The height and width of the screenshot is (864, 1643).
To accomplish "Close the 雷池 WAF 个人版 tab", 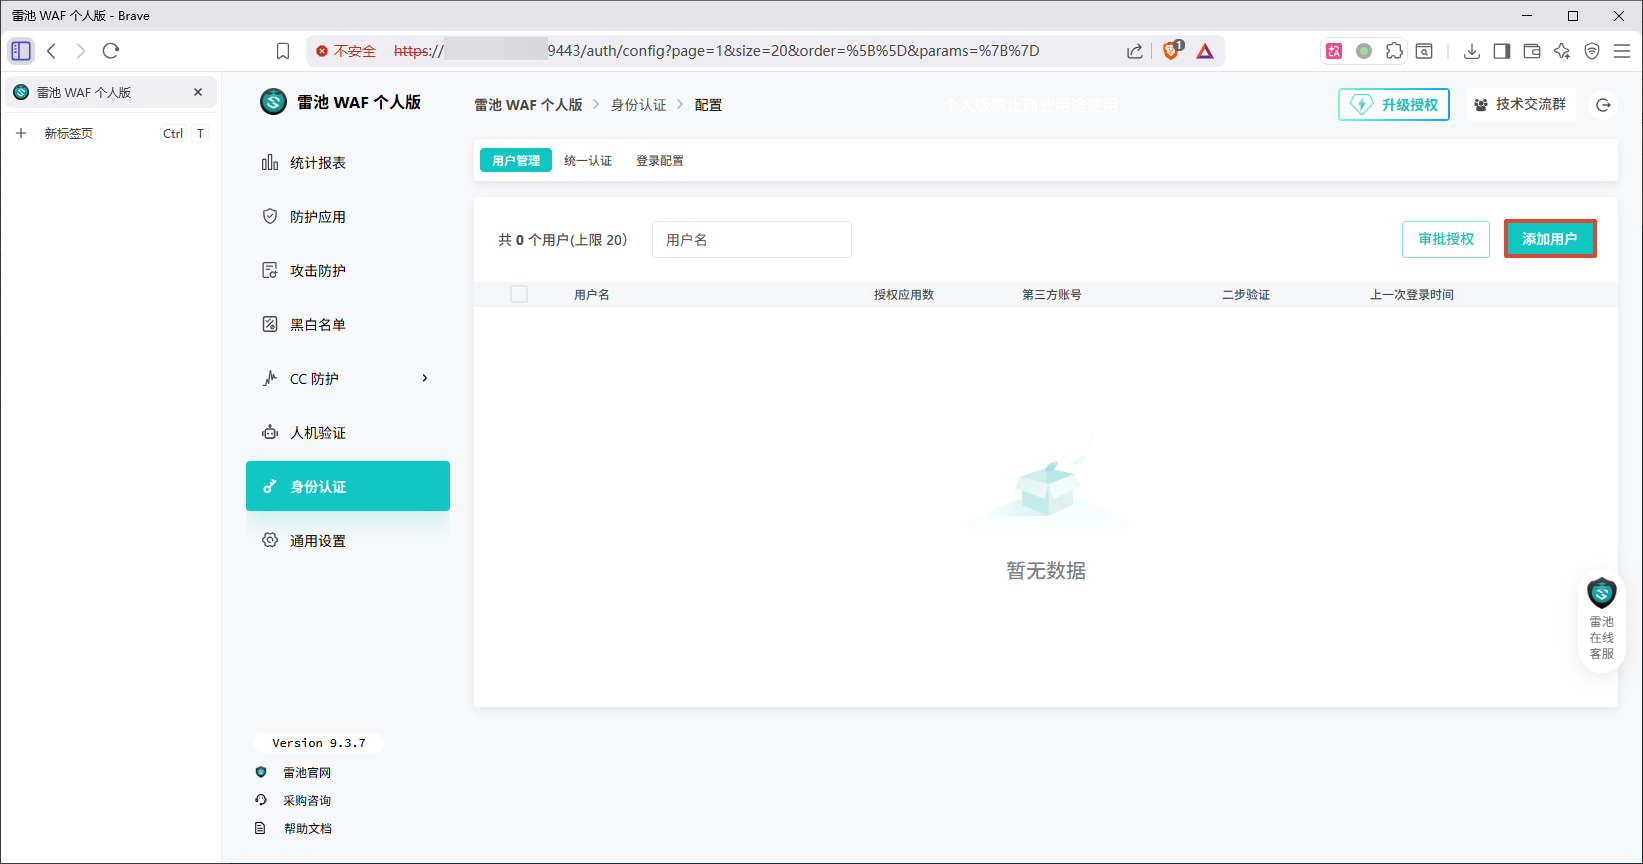I will pos(198,92).
